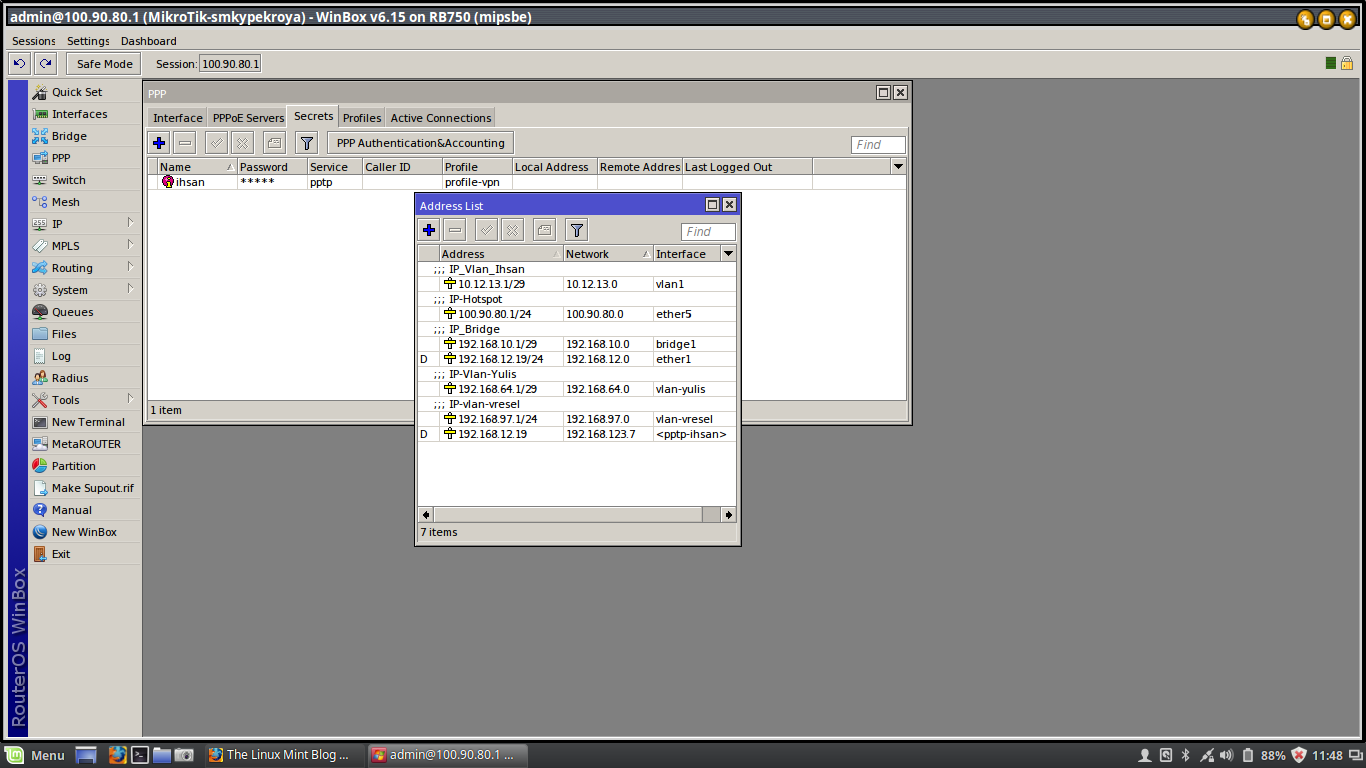
Task: Click filter funnel in Address List
Action: [577, 230]
